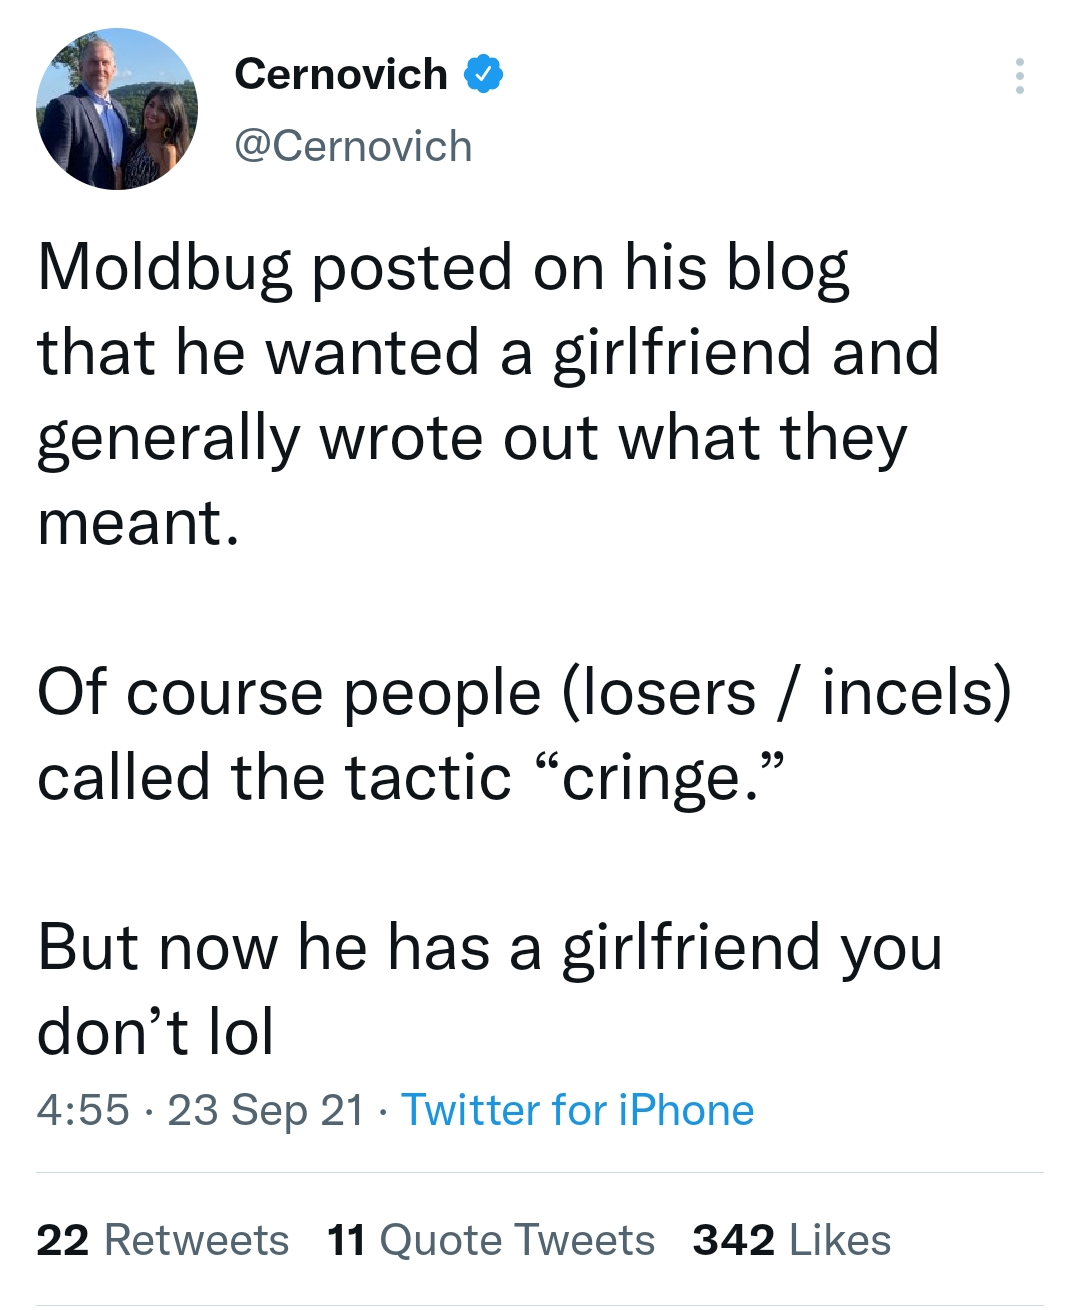Viewport: 1080px width, 1310px height.
Task: Tap the word 'lol' ending the tweet
Action: pos(241,1032)
